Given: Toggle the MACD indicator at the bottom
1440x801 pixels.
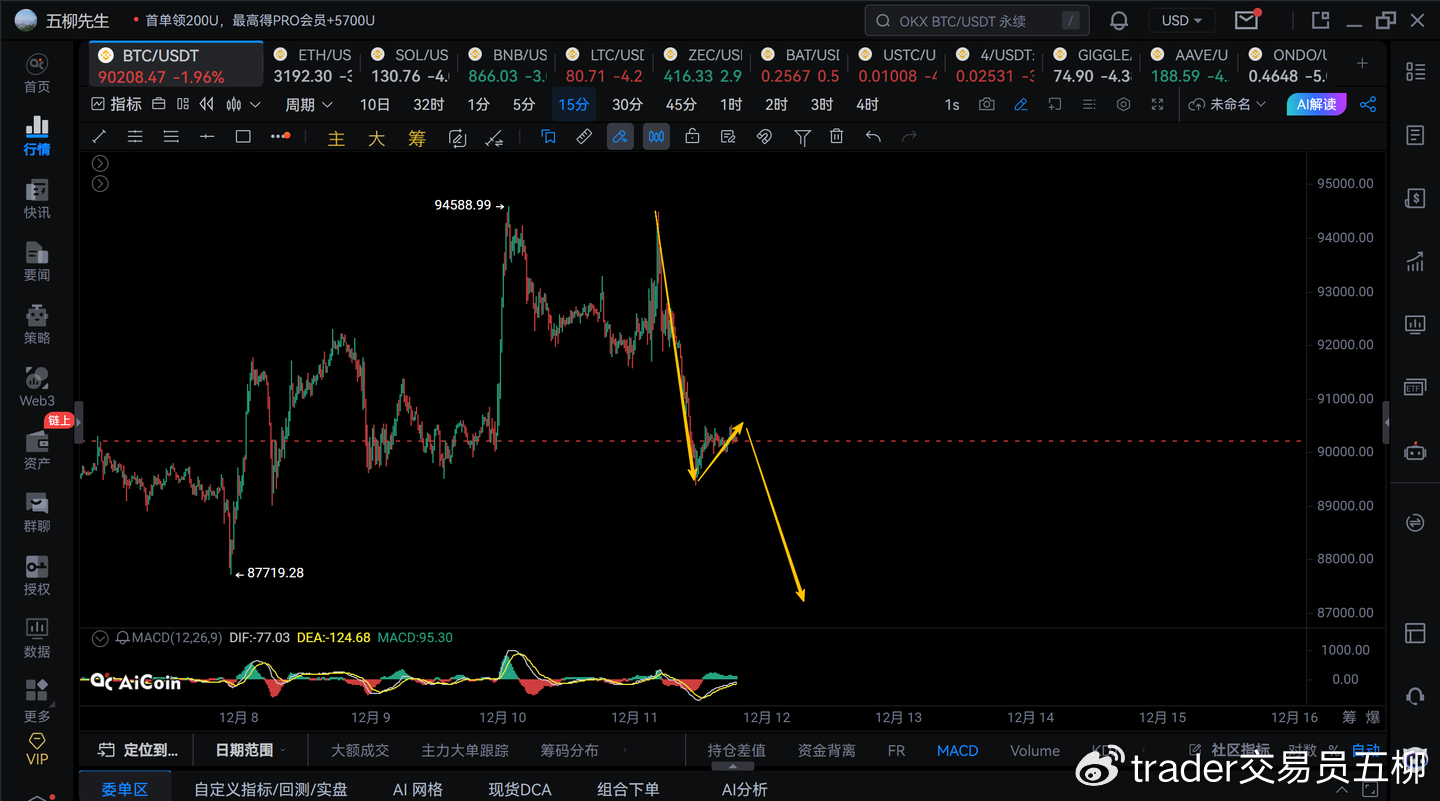Looking at the screenshot, I should (957, 750).
